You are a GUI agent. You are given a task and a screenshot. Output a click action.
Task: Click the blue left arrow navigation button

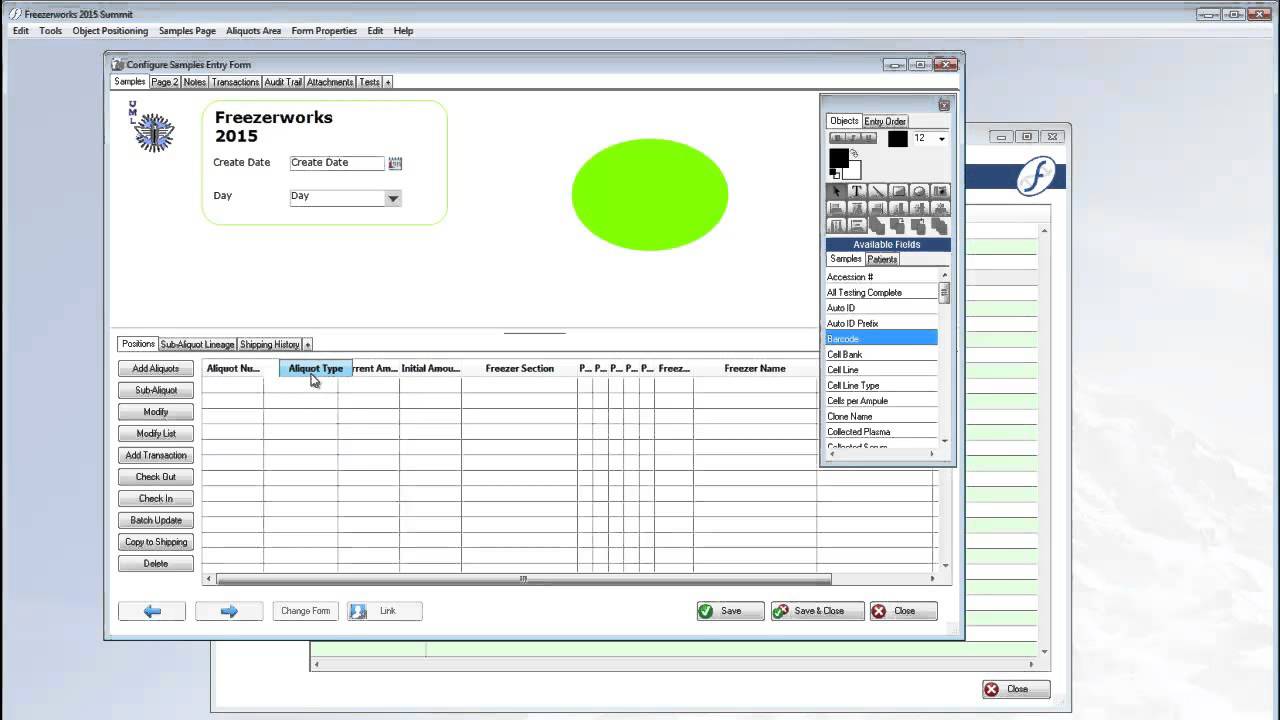[152, 611]
